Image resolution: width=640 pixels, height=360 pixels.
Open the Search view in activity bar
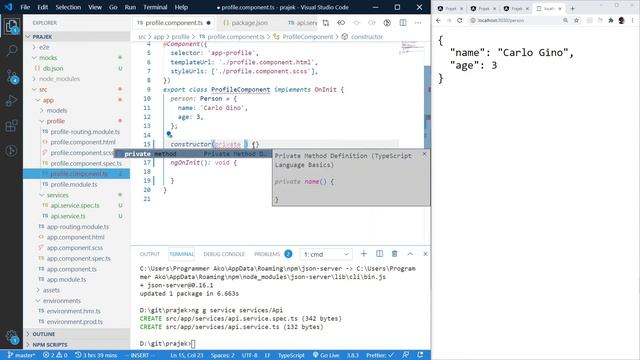[11, 51]
